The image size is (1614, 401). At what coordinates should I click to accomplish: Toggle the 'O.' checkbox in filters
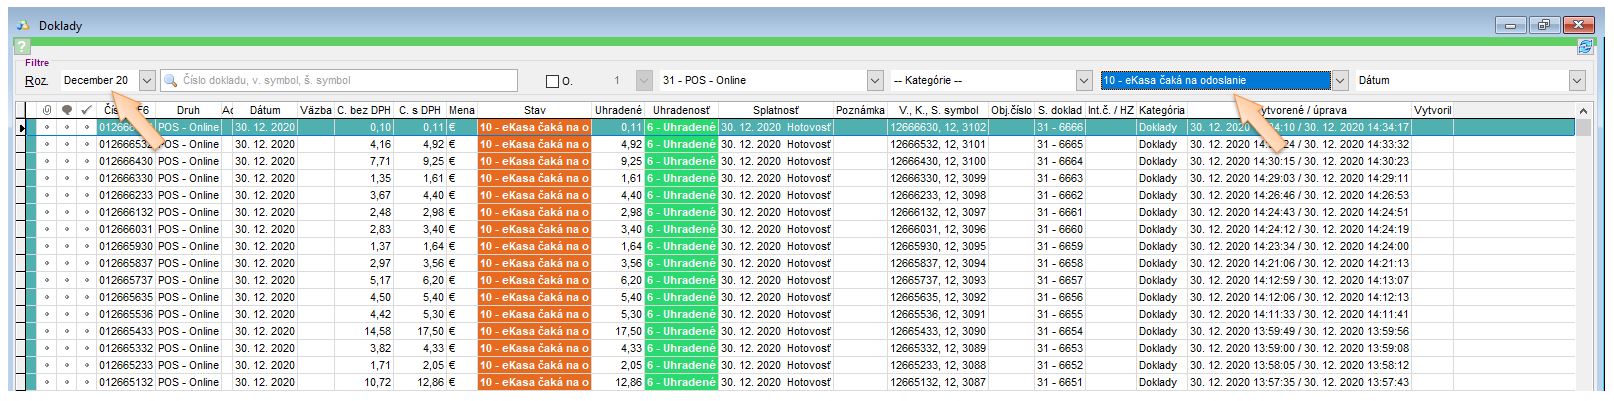(552, 81)
